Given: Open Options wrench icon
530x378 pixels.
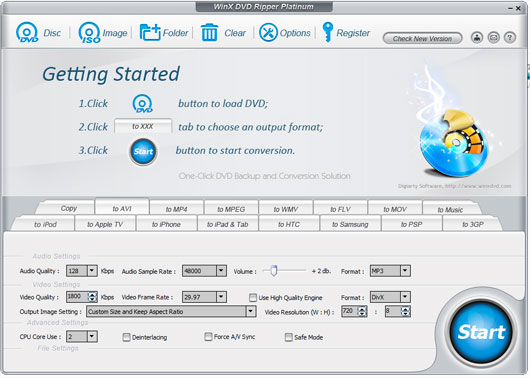Looking at the screenshot, I should 268,32.
